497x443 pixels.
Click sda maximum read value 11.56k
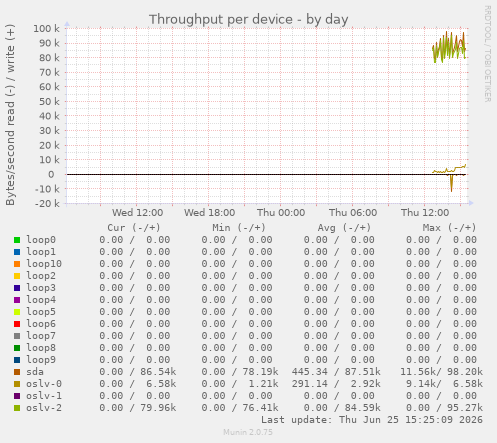[418, 372]
